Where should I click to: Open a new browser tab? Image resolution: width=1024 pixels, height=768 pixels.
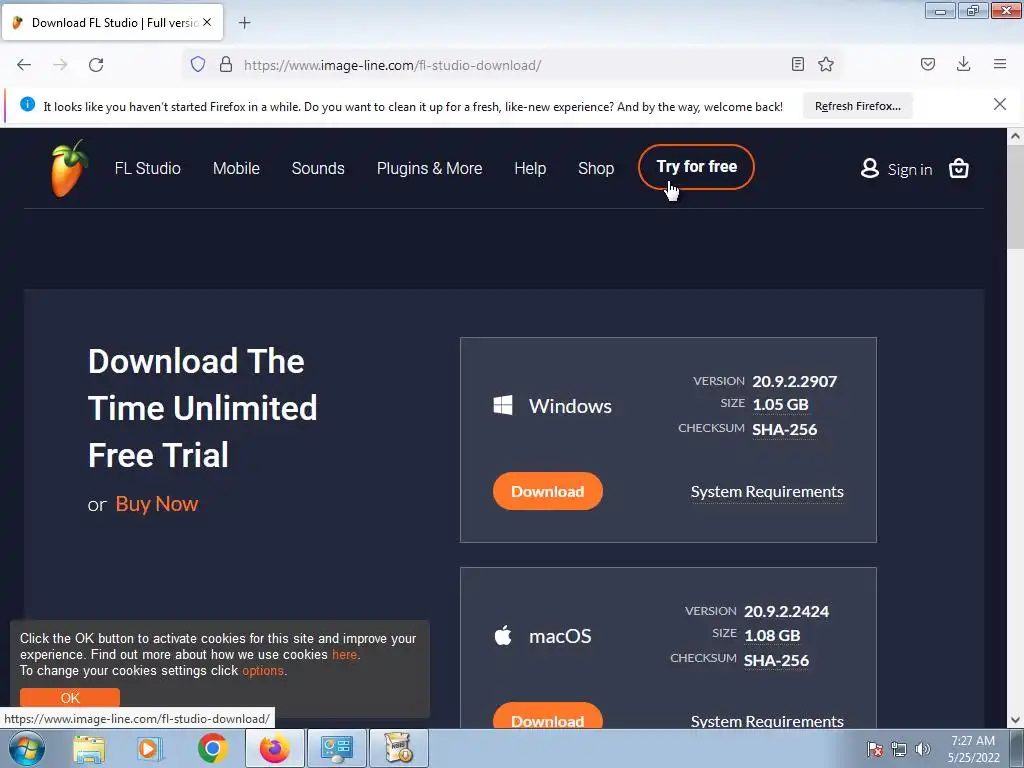click(x=244, y=23)
